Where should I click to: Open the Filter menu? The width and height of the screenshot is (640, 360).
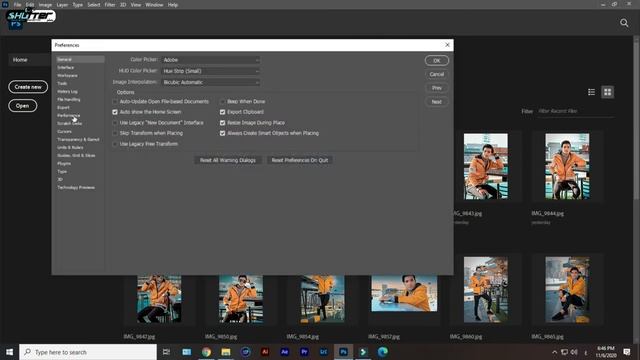coord(110,5)
